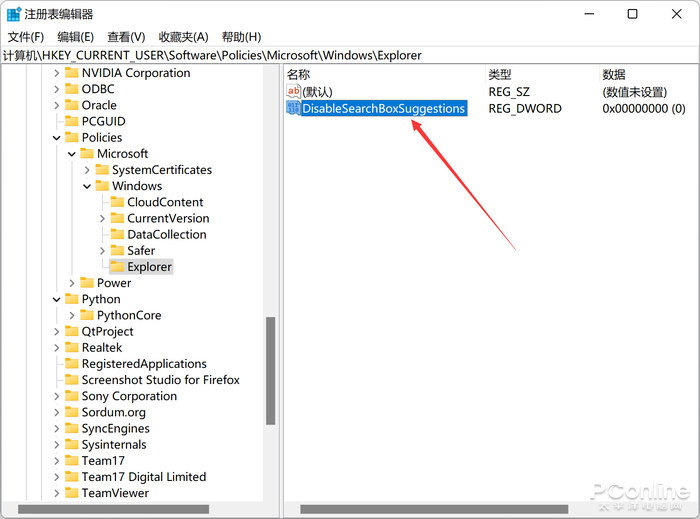Open the 编辑(E) menu
Image resolution: width=700 pixels, height=519 pixels.
tap(75, 37)
